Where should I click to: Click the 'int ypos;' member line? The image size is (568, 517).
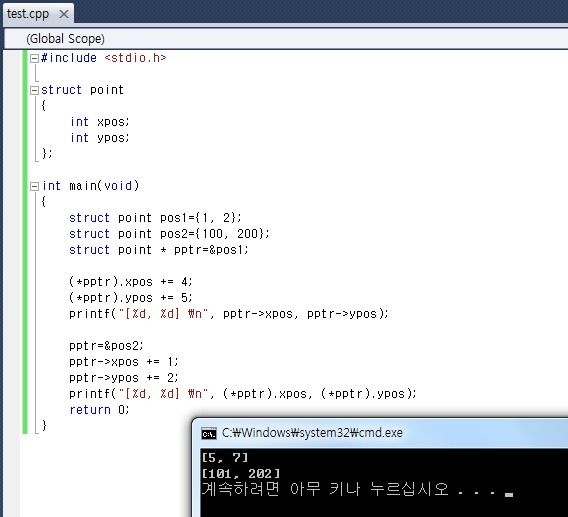tap(100, 138)
